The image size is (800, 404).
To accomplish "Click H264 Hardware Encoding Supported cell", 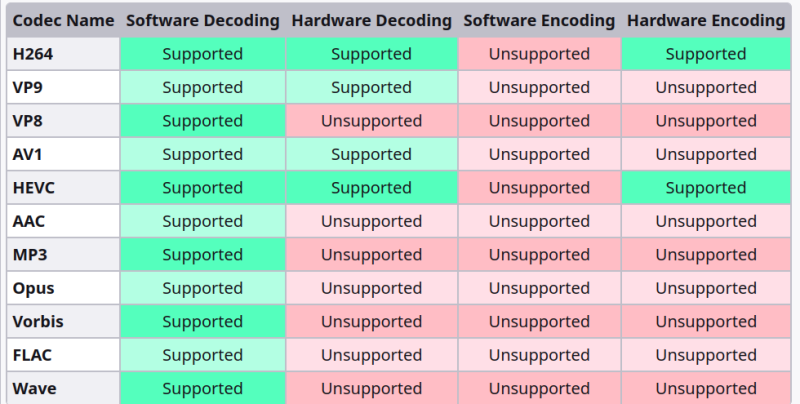I will [706, 54].
